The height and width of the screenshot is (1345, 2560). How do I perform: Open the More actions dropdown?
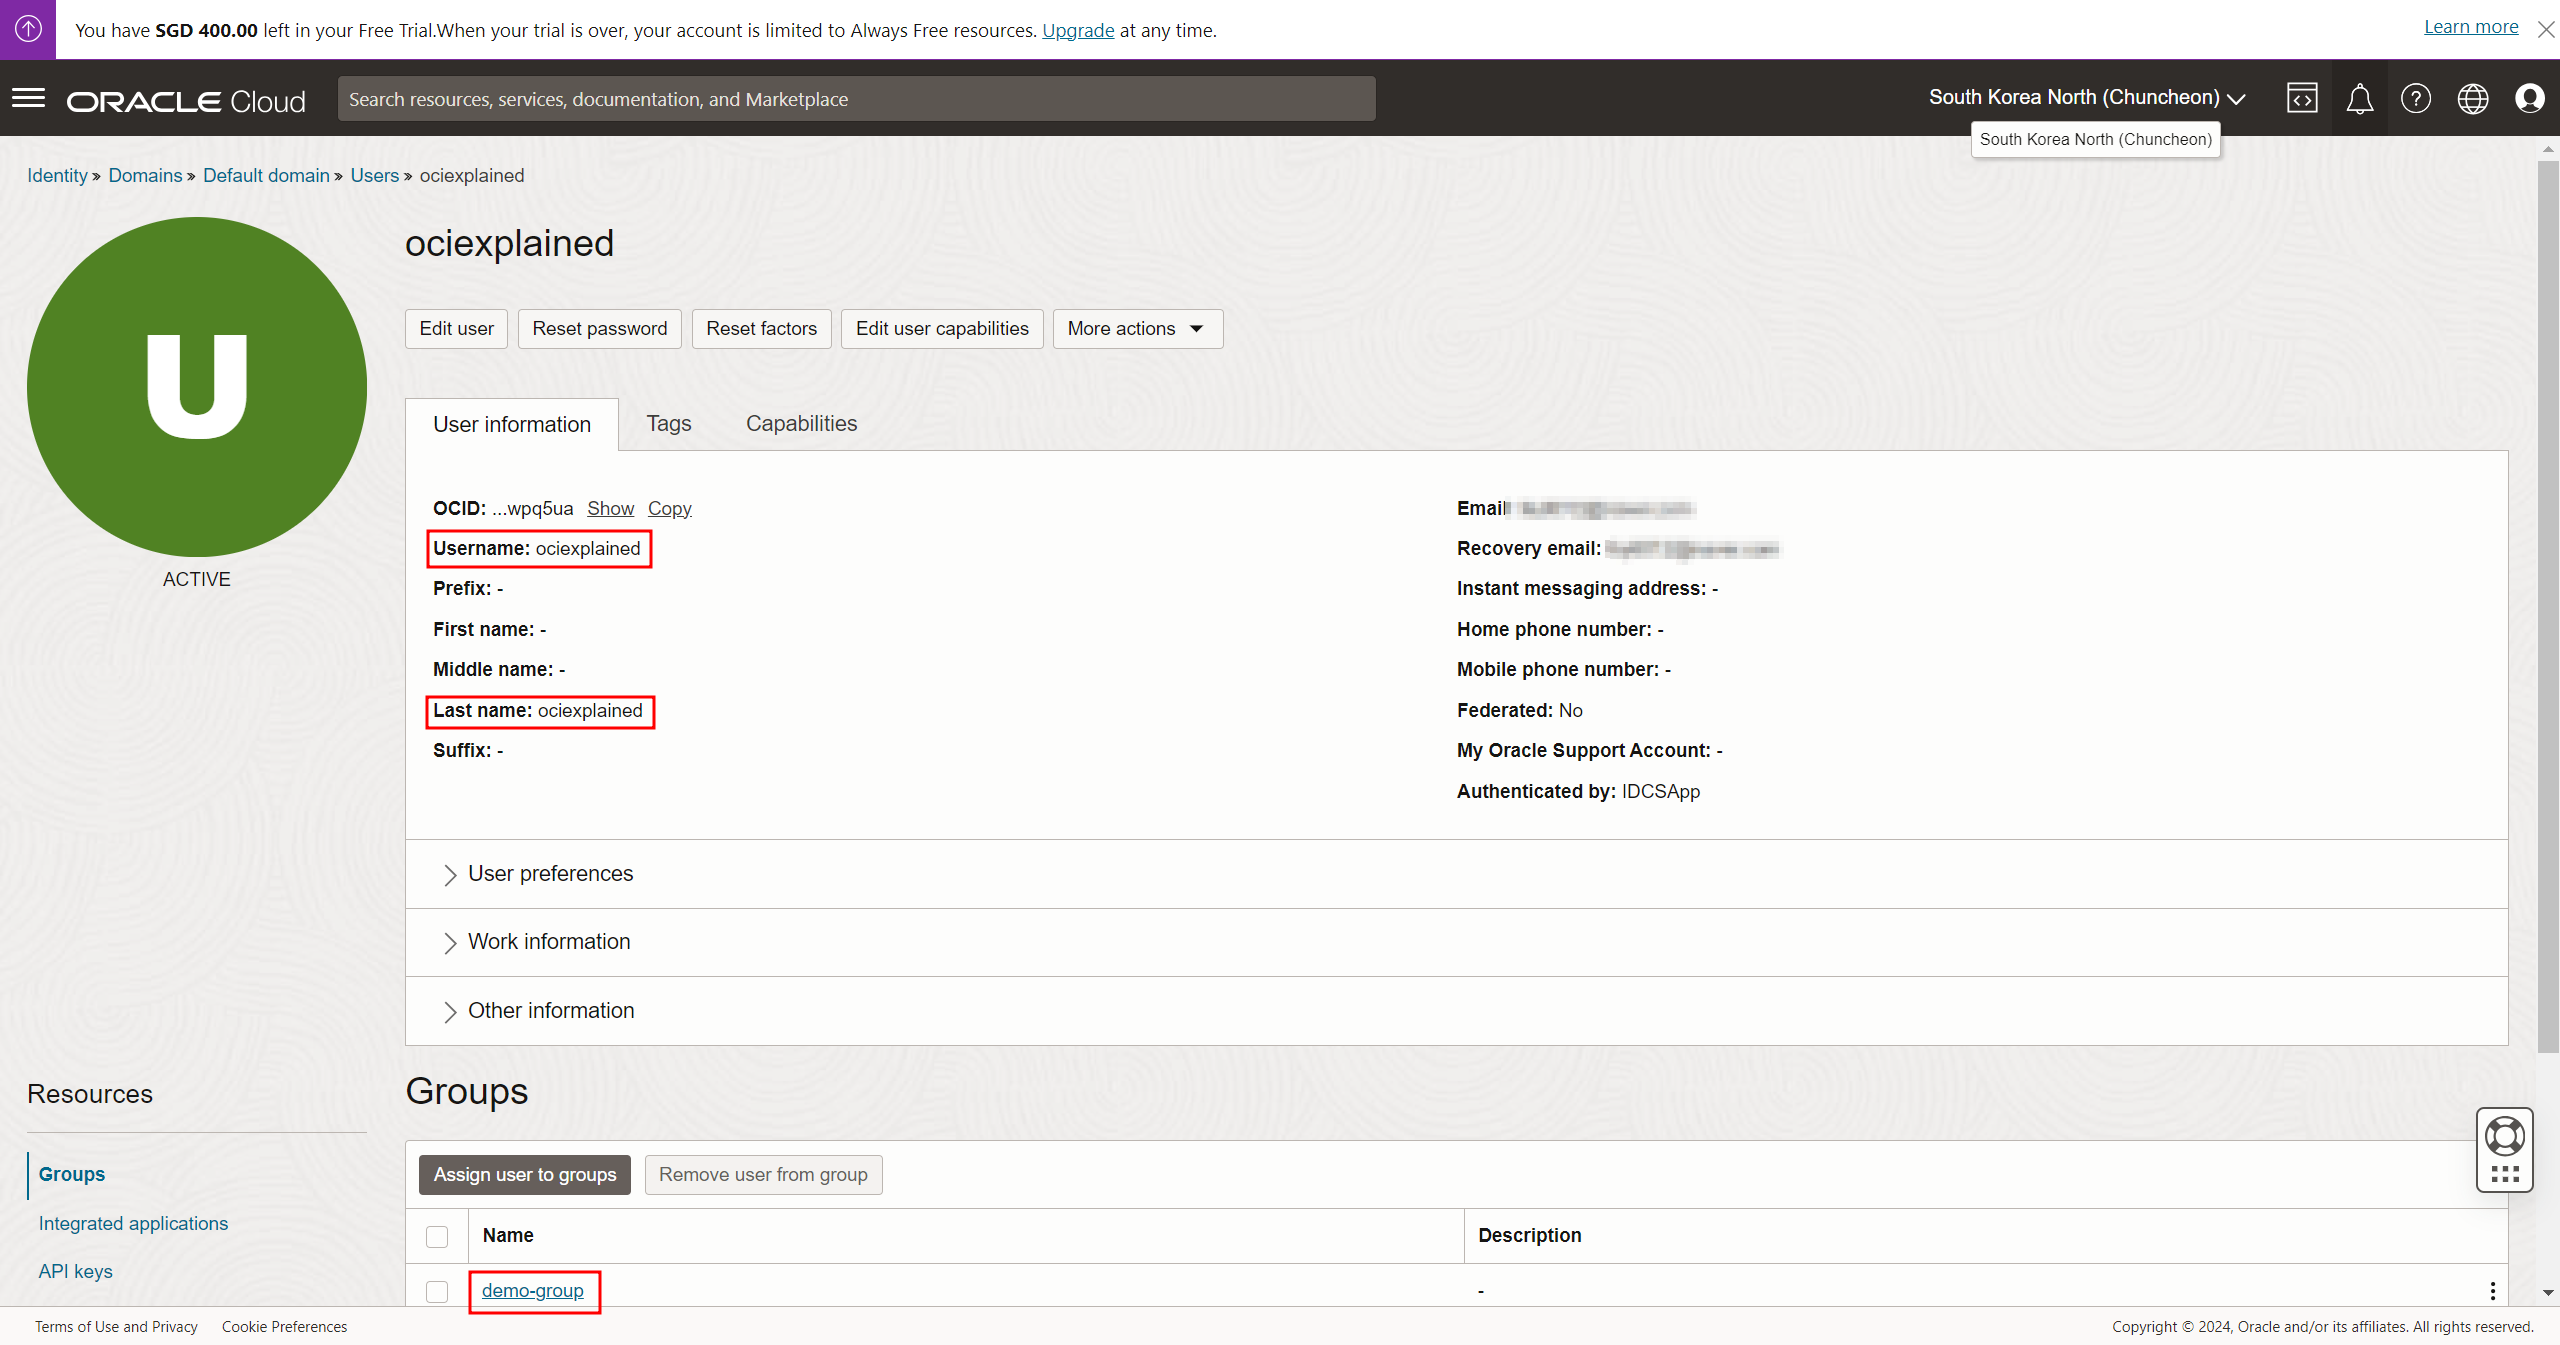coord(1137,329)
